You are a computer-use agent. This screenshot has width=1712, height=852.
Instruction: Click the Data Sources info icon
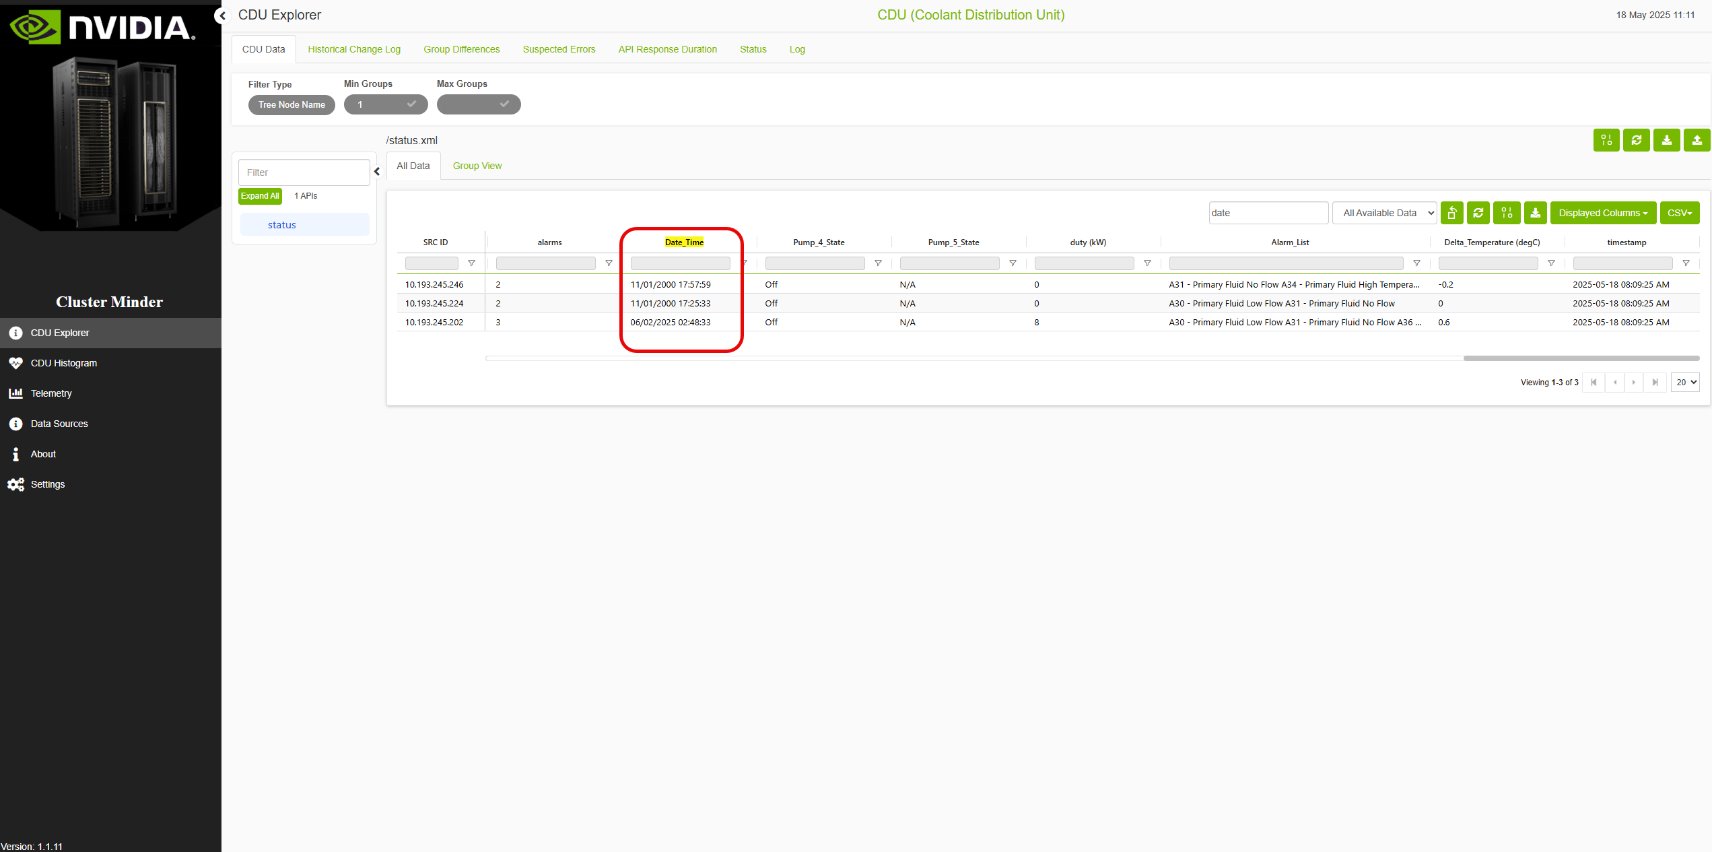pyautogui.click(x=15, y=424)
